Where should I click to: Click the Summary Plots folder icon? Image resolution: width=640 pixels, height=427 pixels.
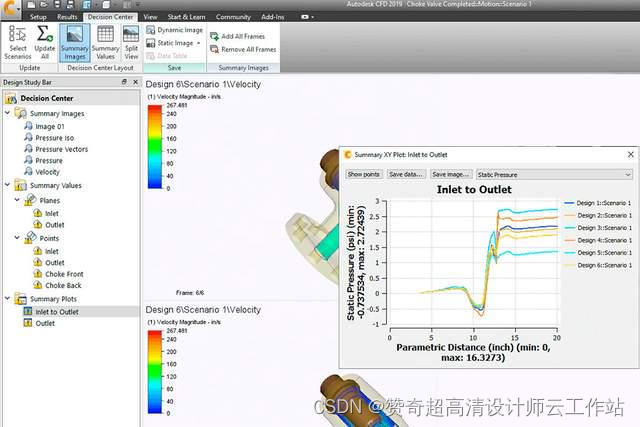(x=20, y=299)
